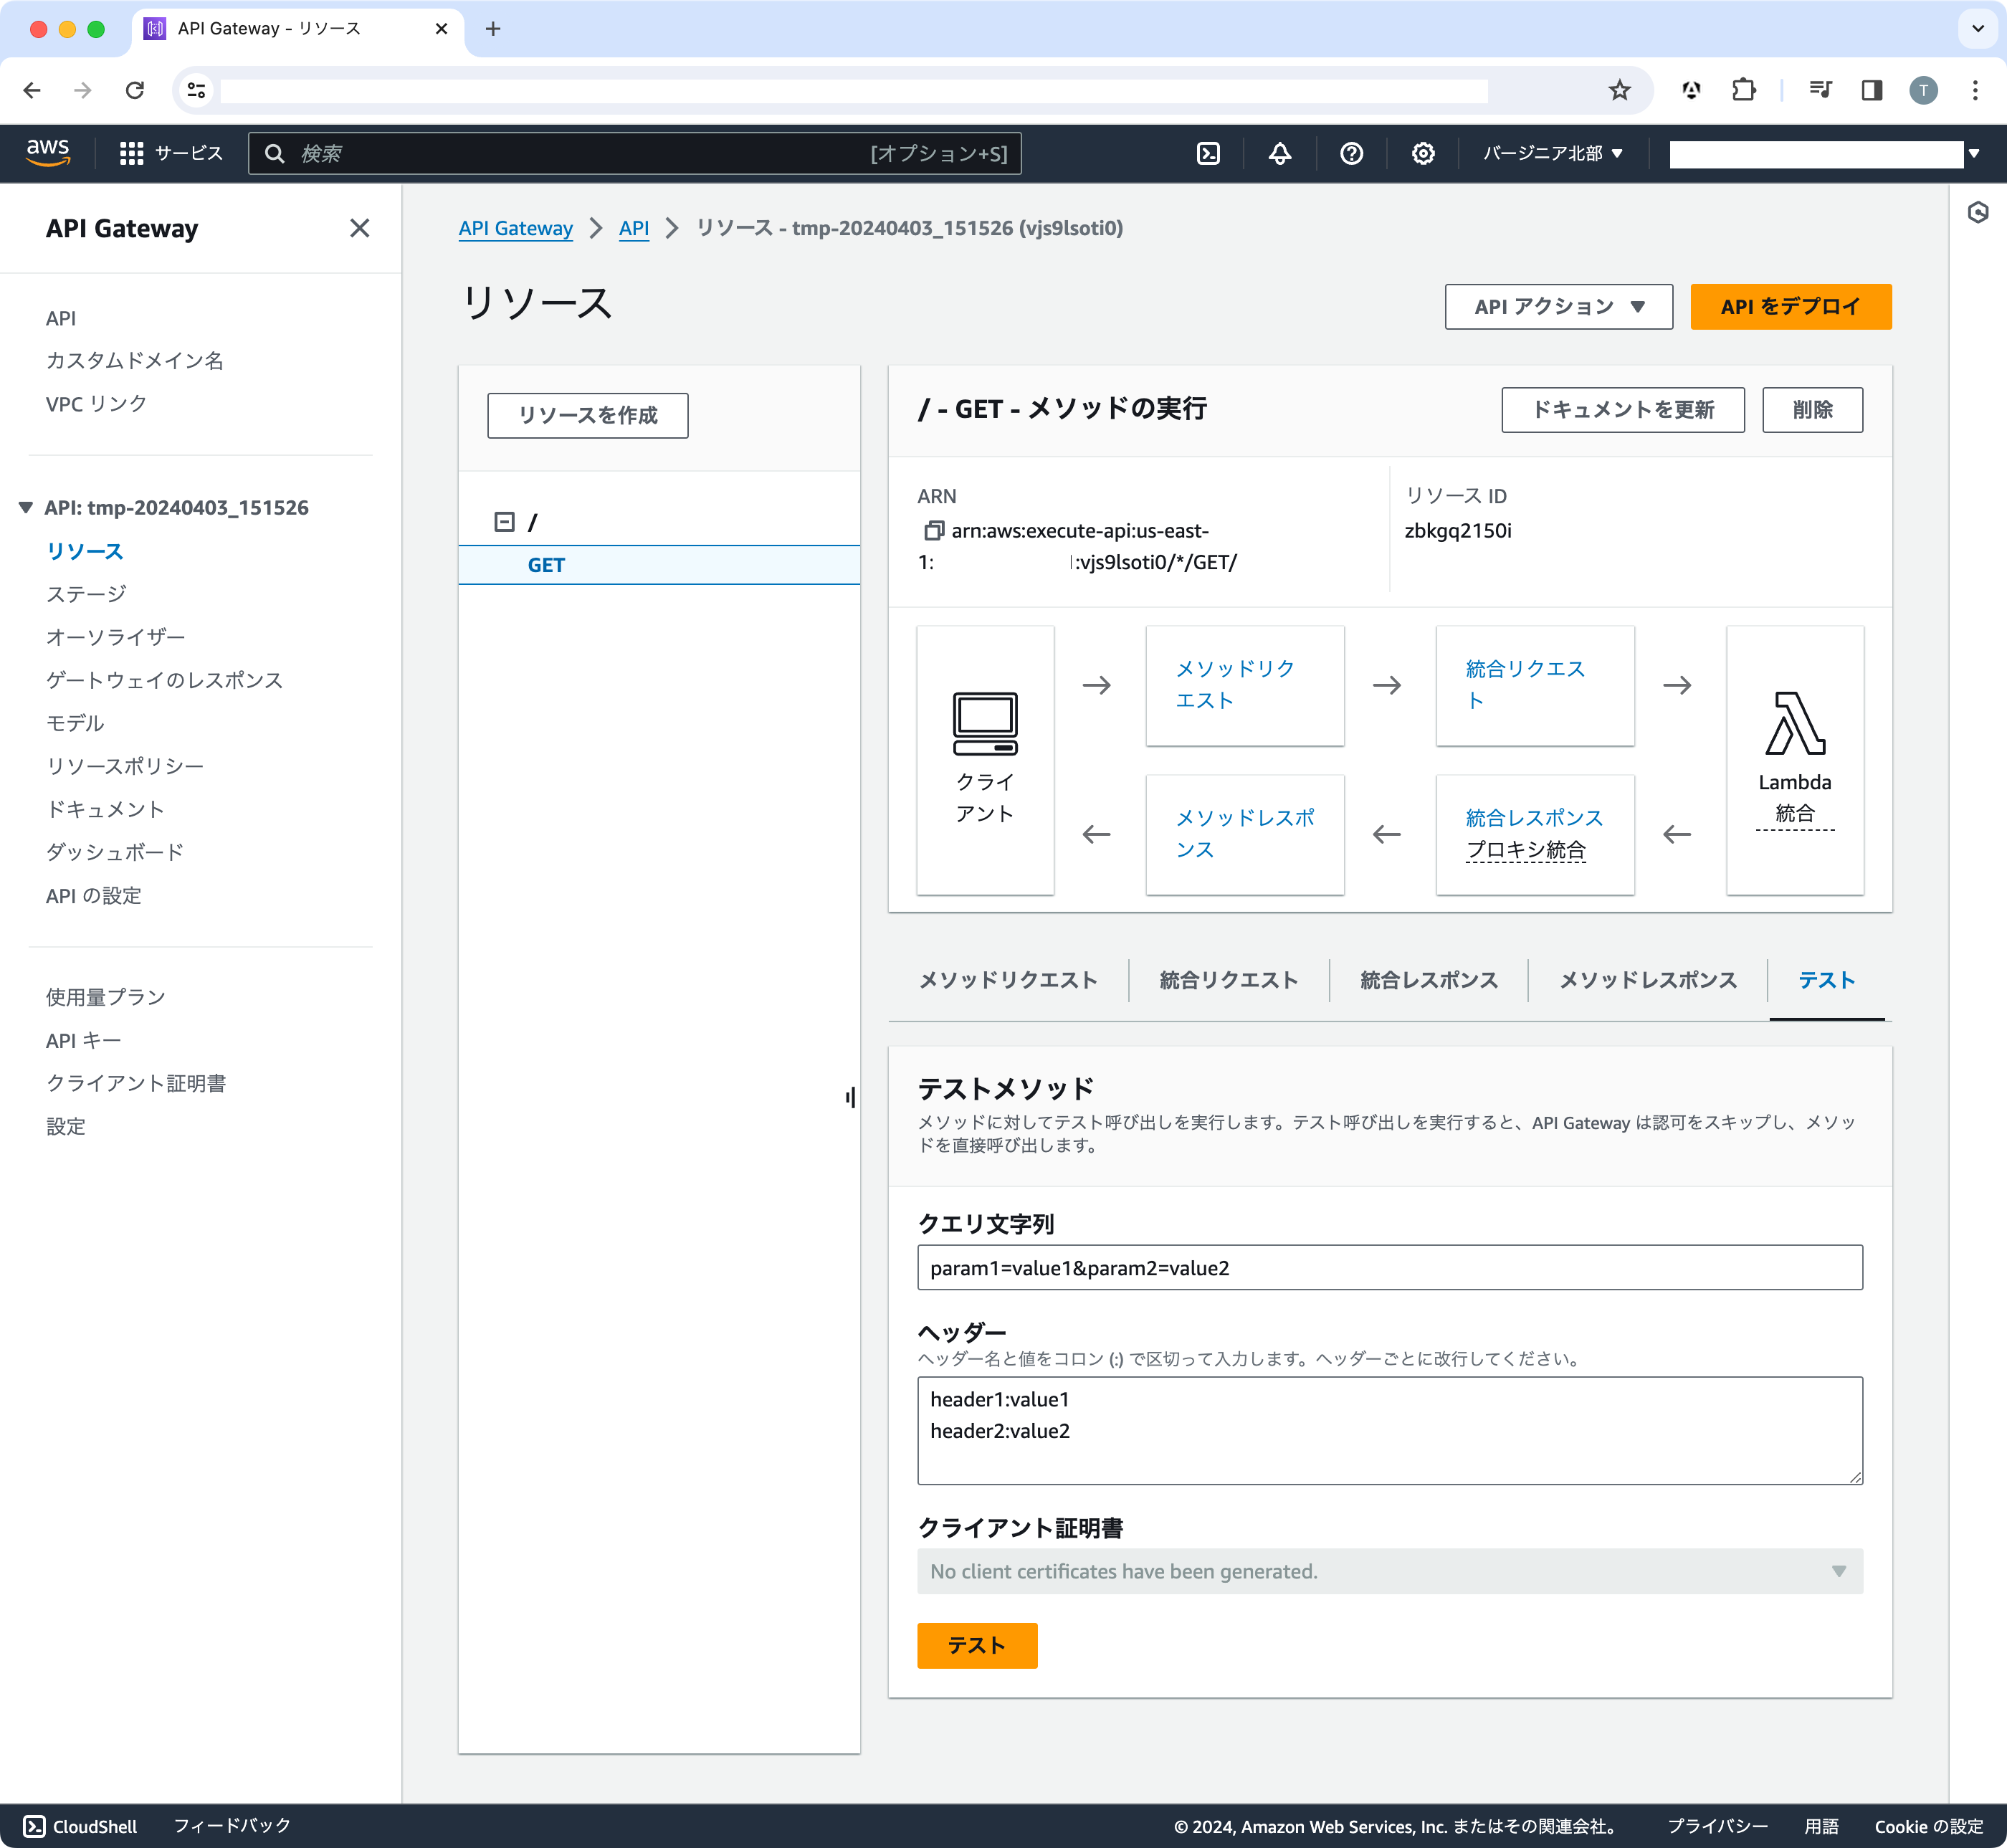Screen dimensions: 2007x1848
Task: Launch CloudShell from the top toolbar
Action: coord(1208,153)
